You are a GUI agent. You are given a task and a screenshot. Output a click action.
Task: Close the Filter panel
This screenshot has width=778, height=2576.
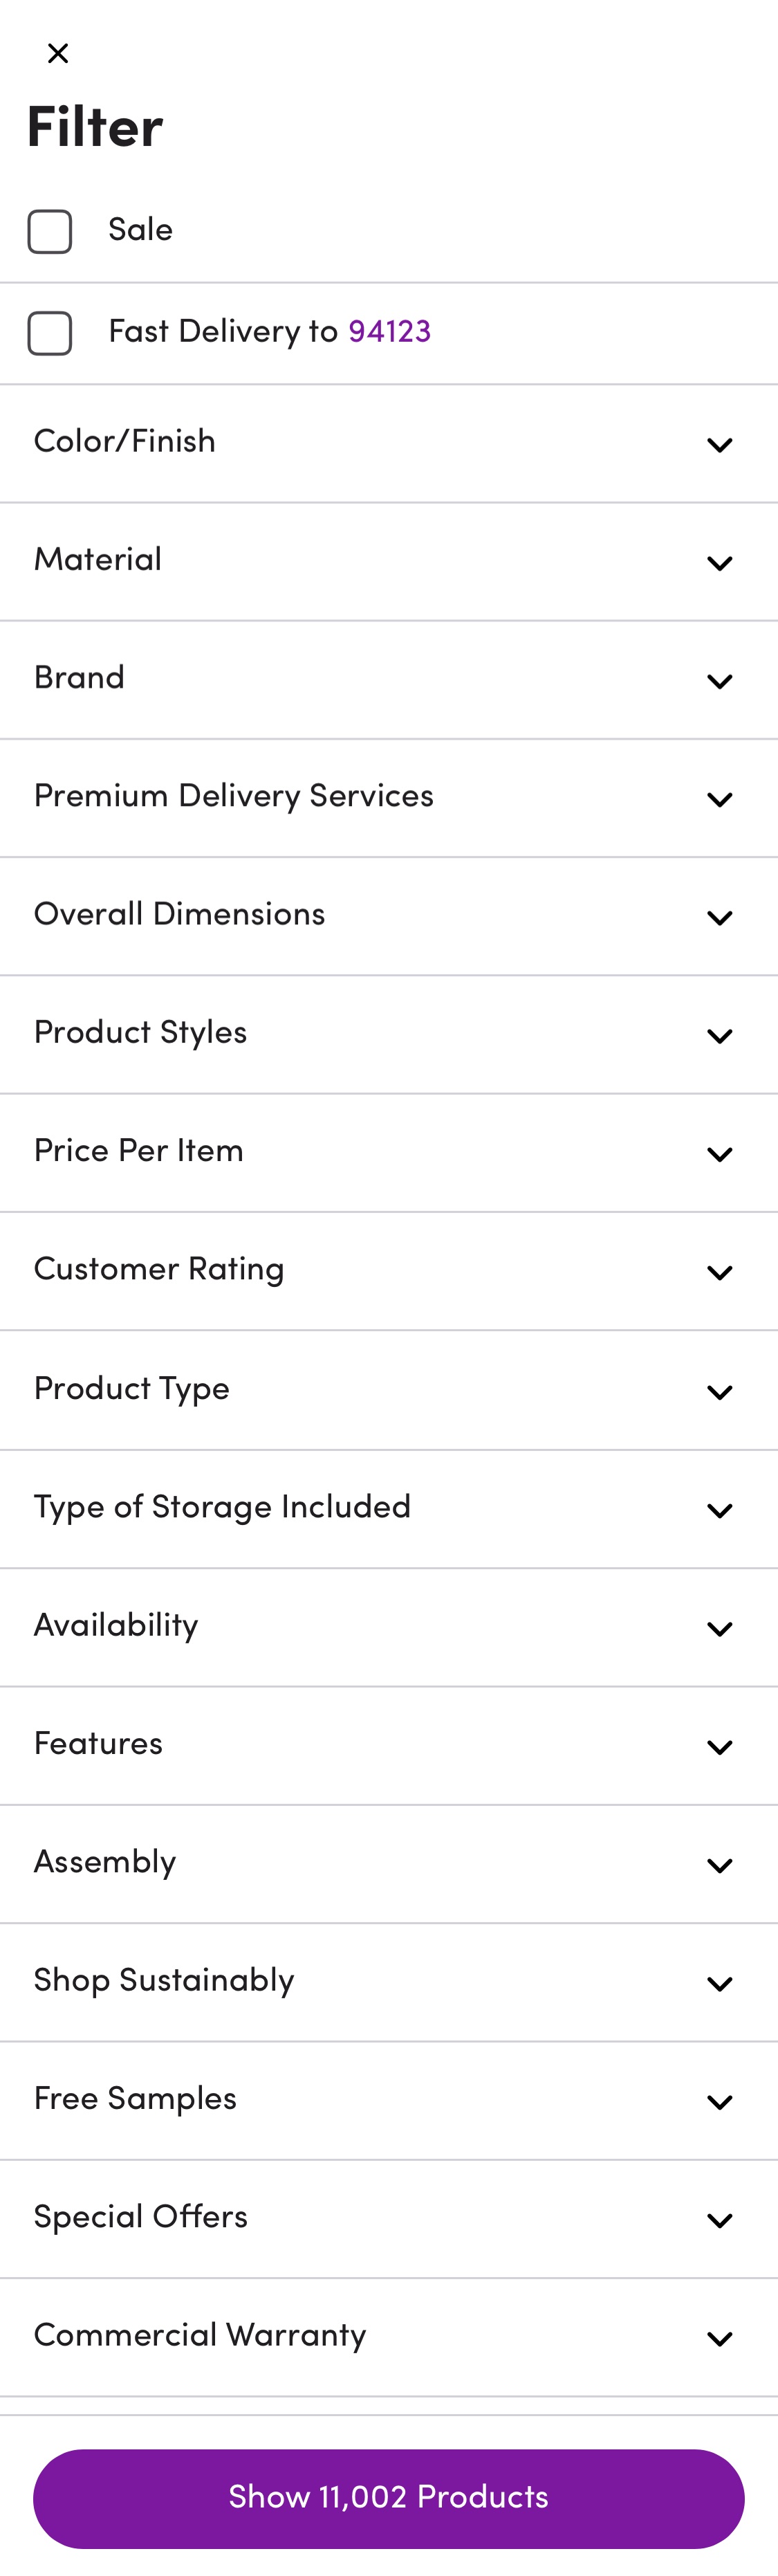pyautogui.click(x=58, y=52)
